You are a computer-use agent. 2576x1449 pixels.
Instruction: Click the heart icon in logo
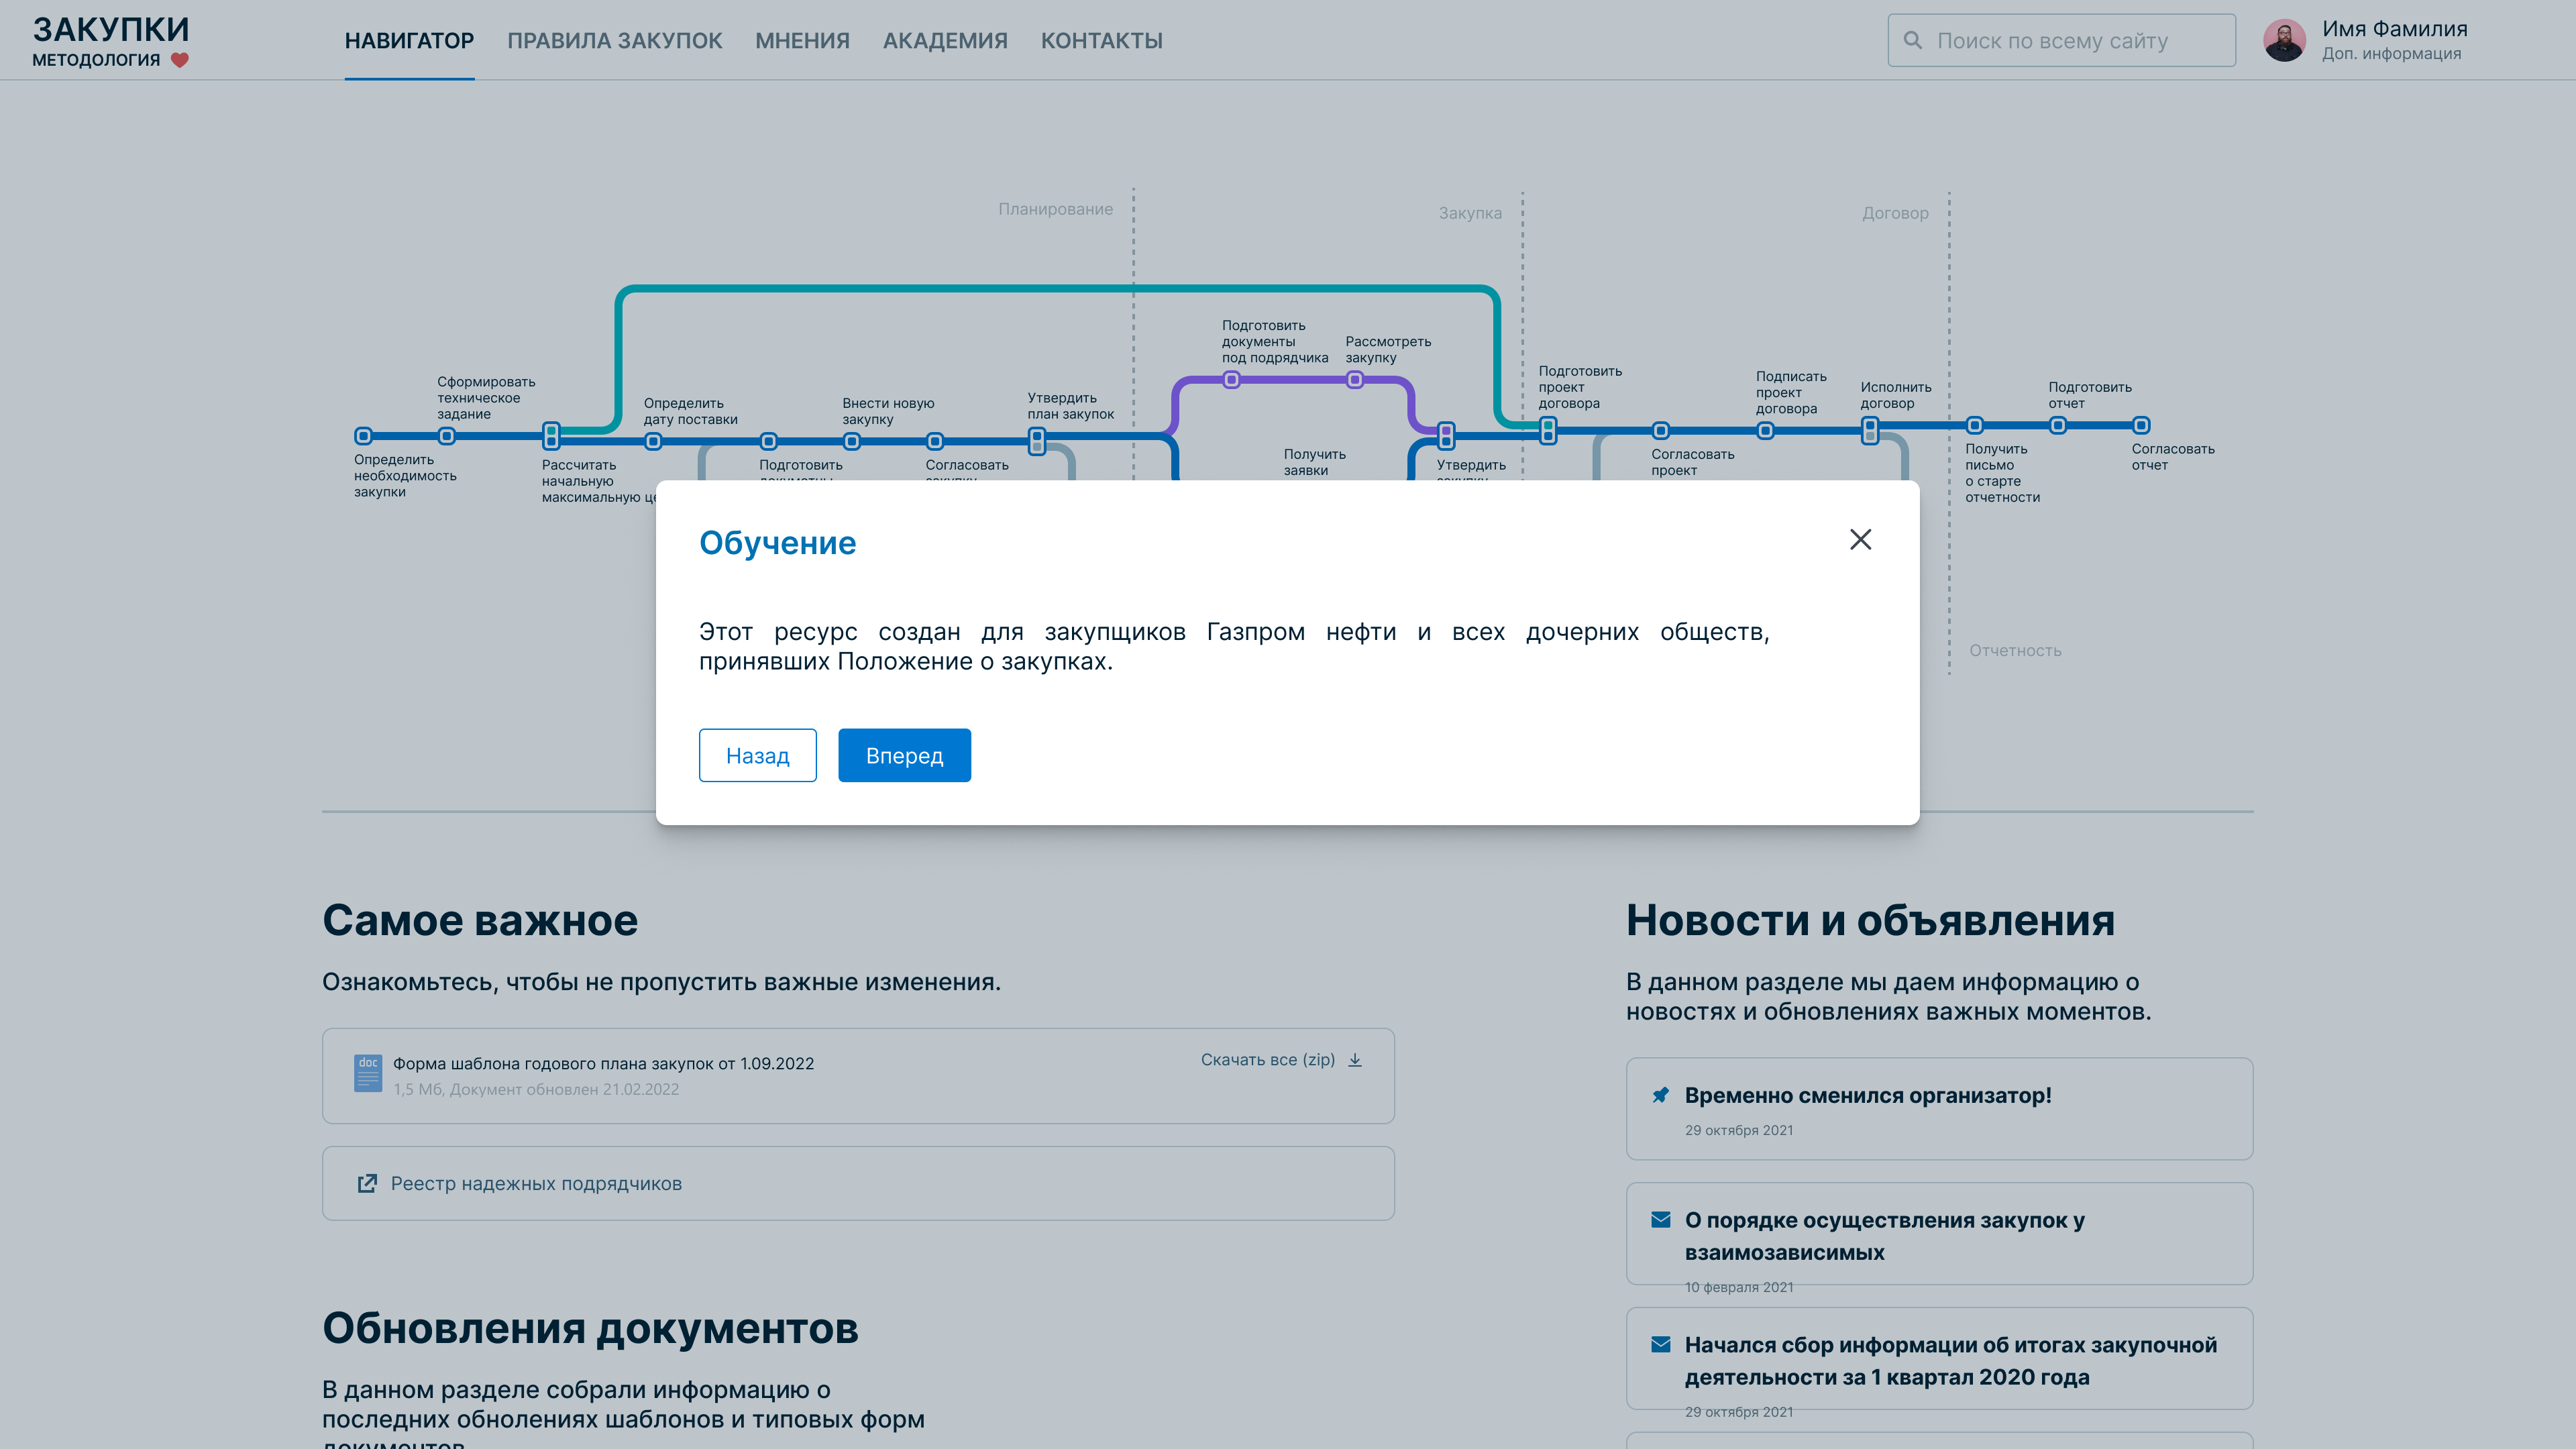click(180, 60)
